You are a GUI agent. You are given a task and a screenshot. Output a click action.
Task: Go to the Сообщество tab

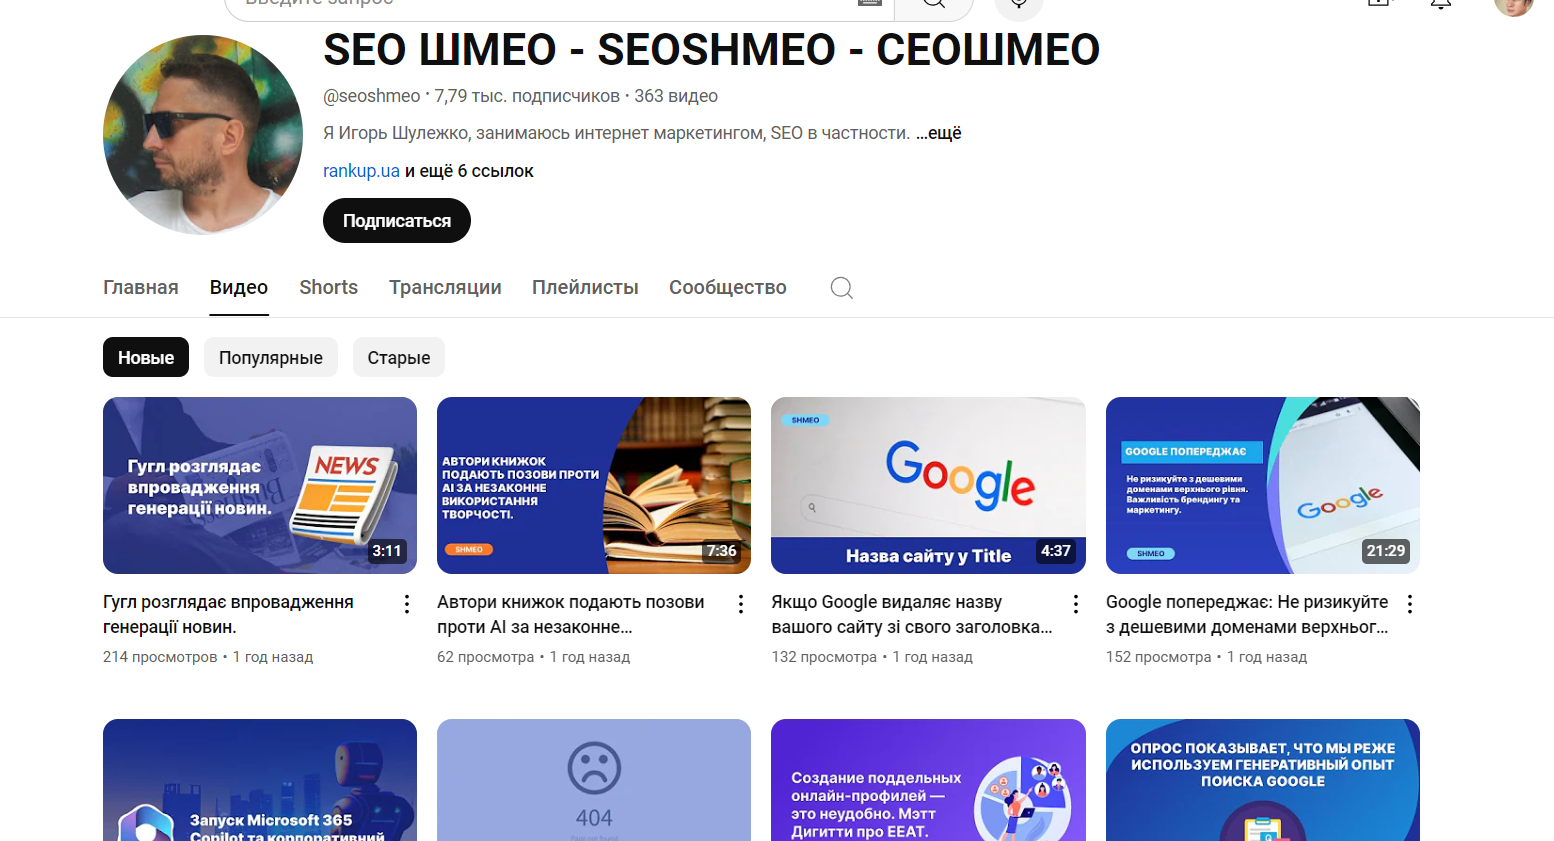click(728, 287)
